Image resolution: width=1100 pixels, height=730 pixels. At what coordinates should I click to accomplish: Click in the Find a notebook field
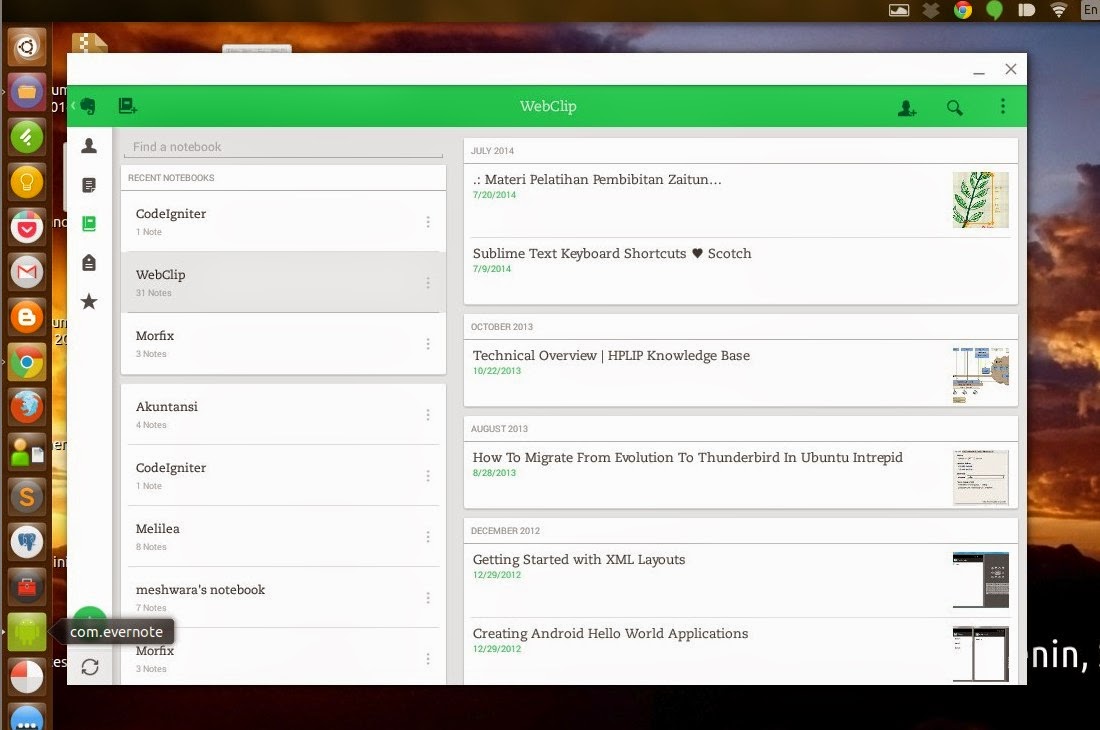(x=283, y=147)
